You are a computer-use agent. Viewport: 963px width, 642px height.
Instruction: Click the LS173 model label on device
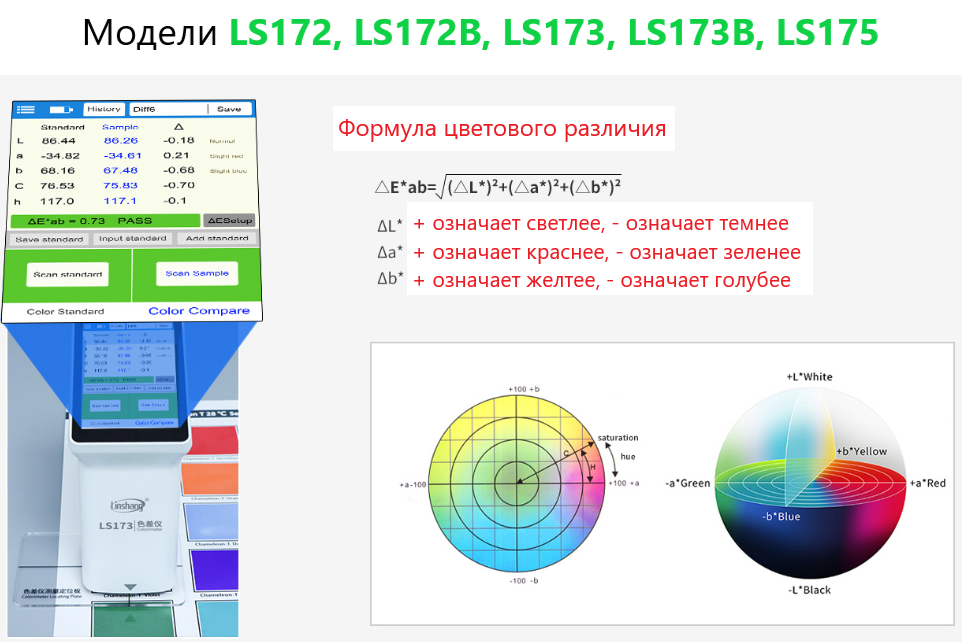point(116,525)
